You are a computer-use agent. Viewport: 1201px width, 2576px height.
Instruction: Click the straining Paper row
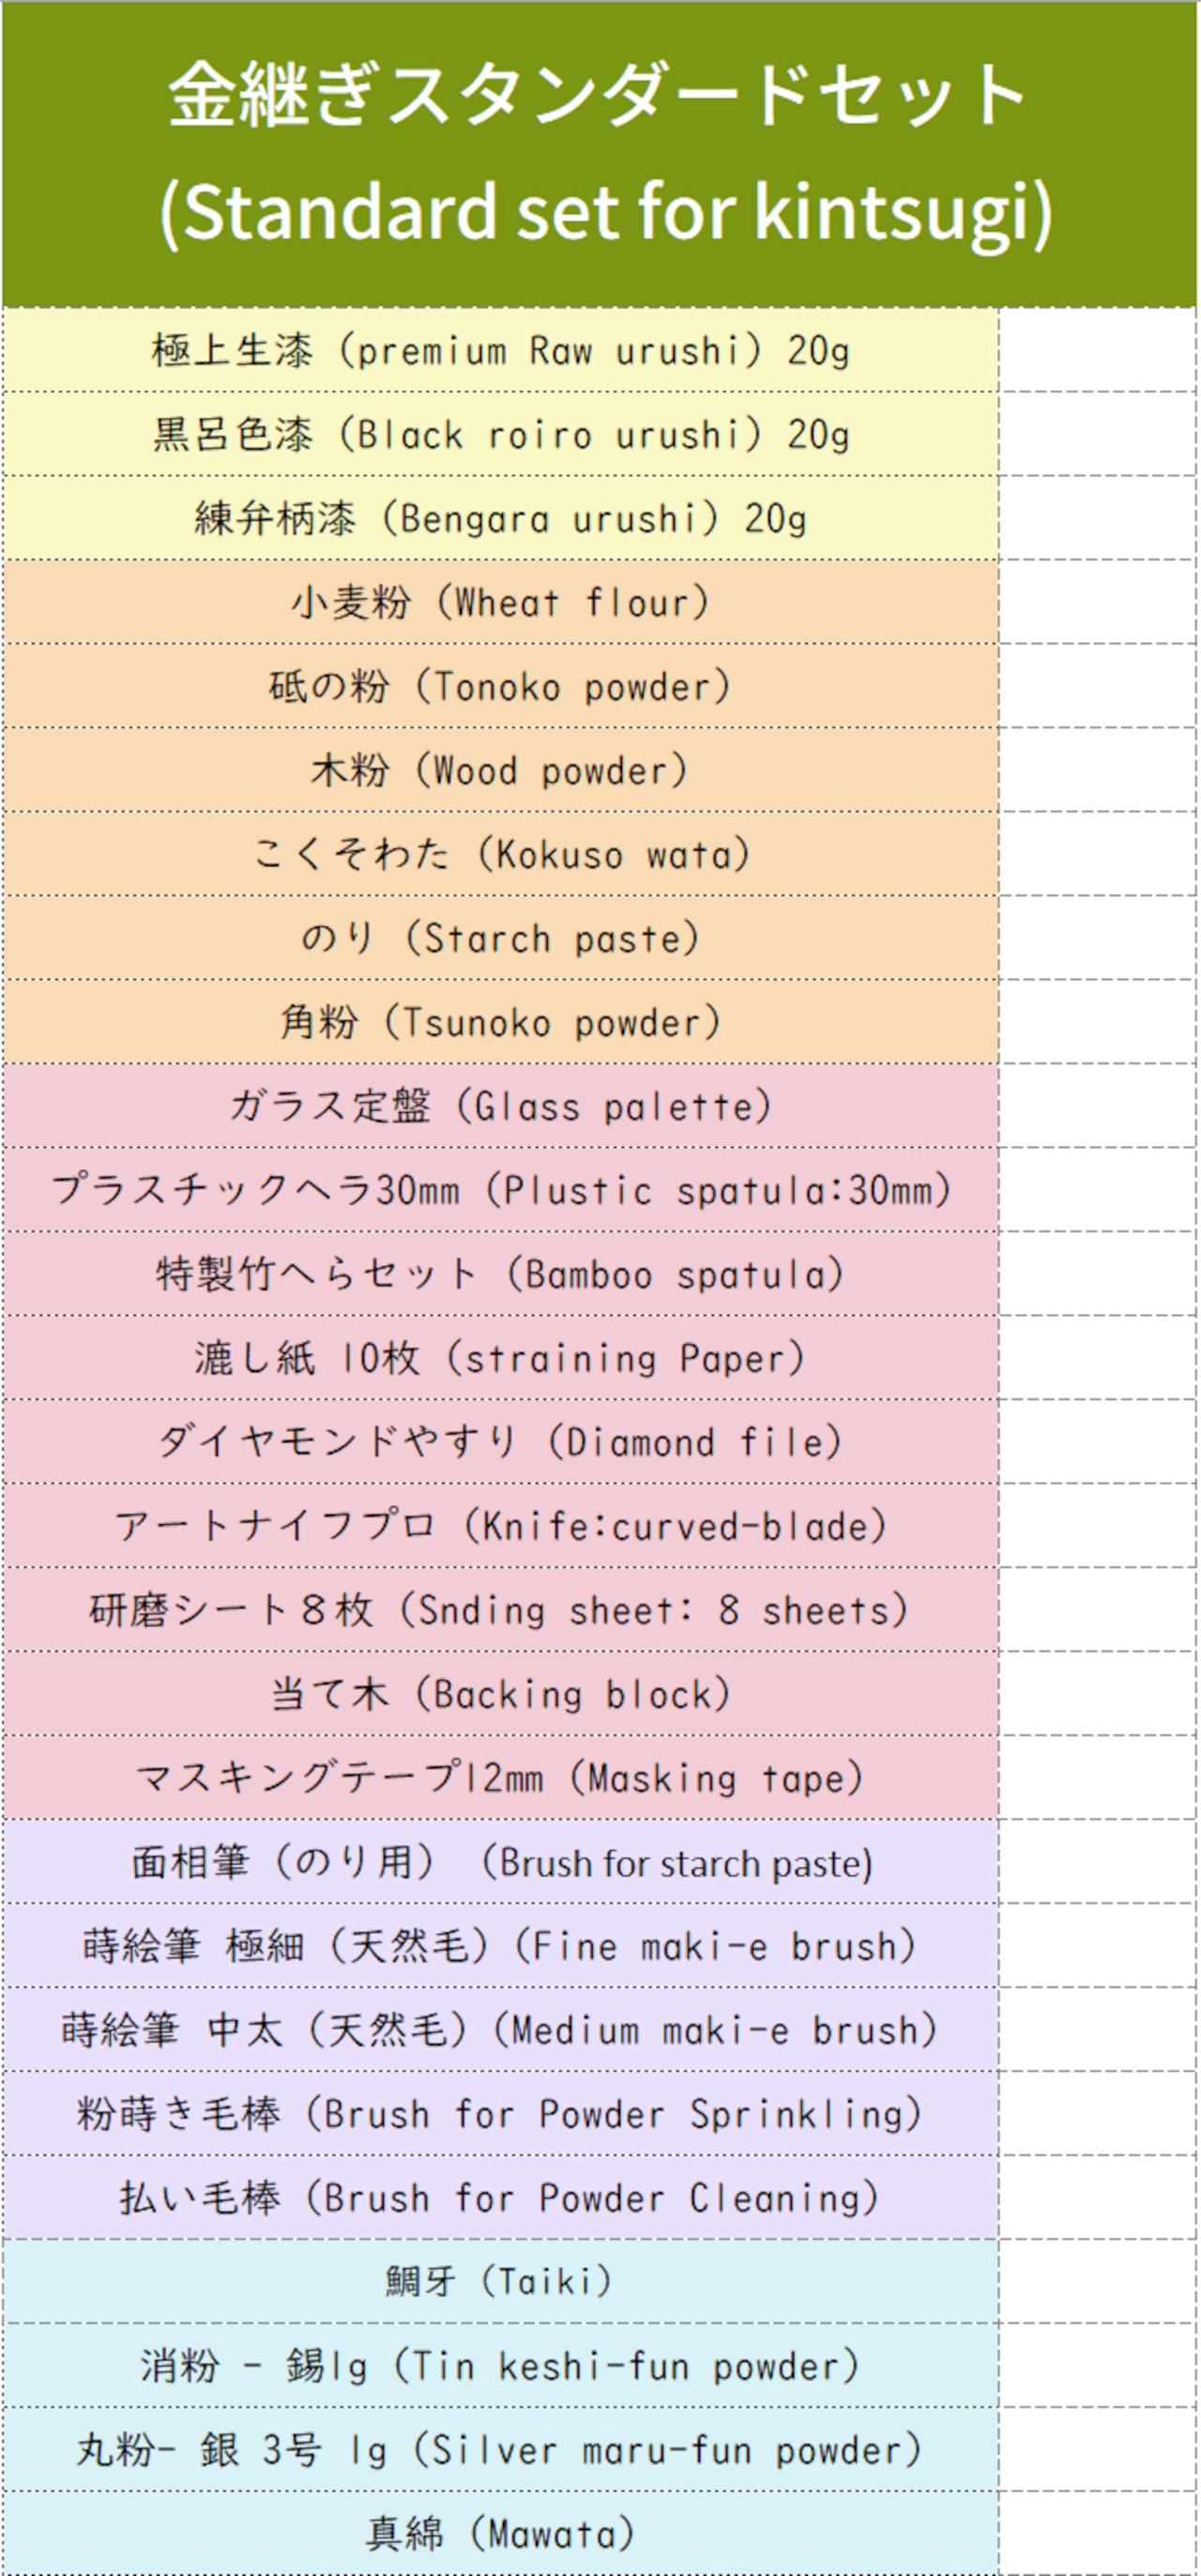500,1358
